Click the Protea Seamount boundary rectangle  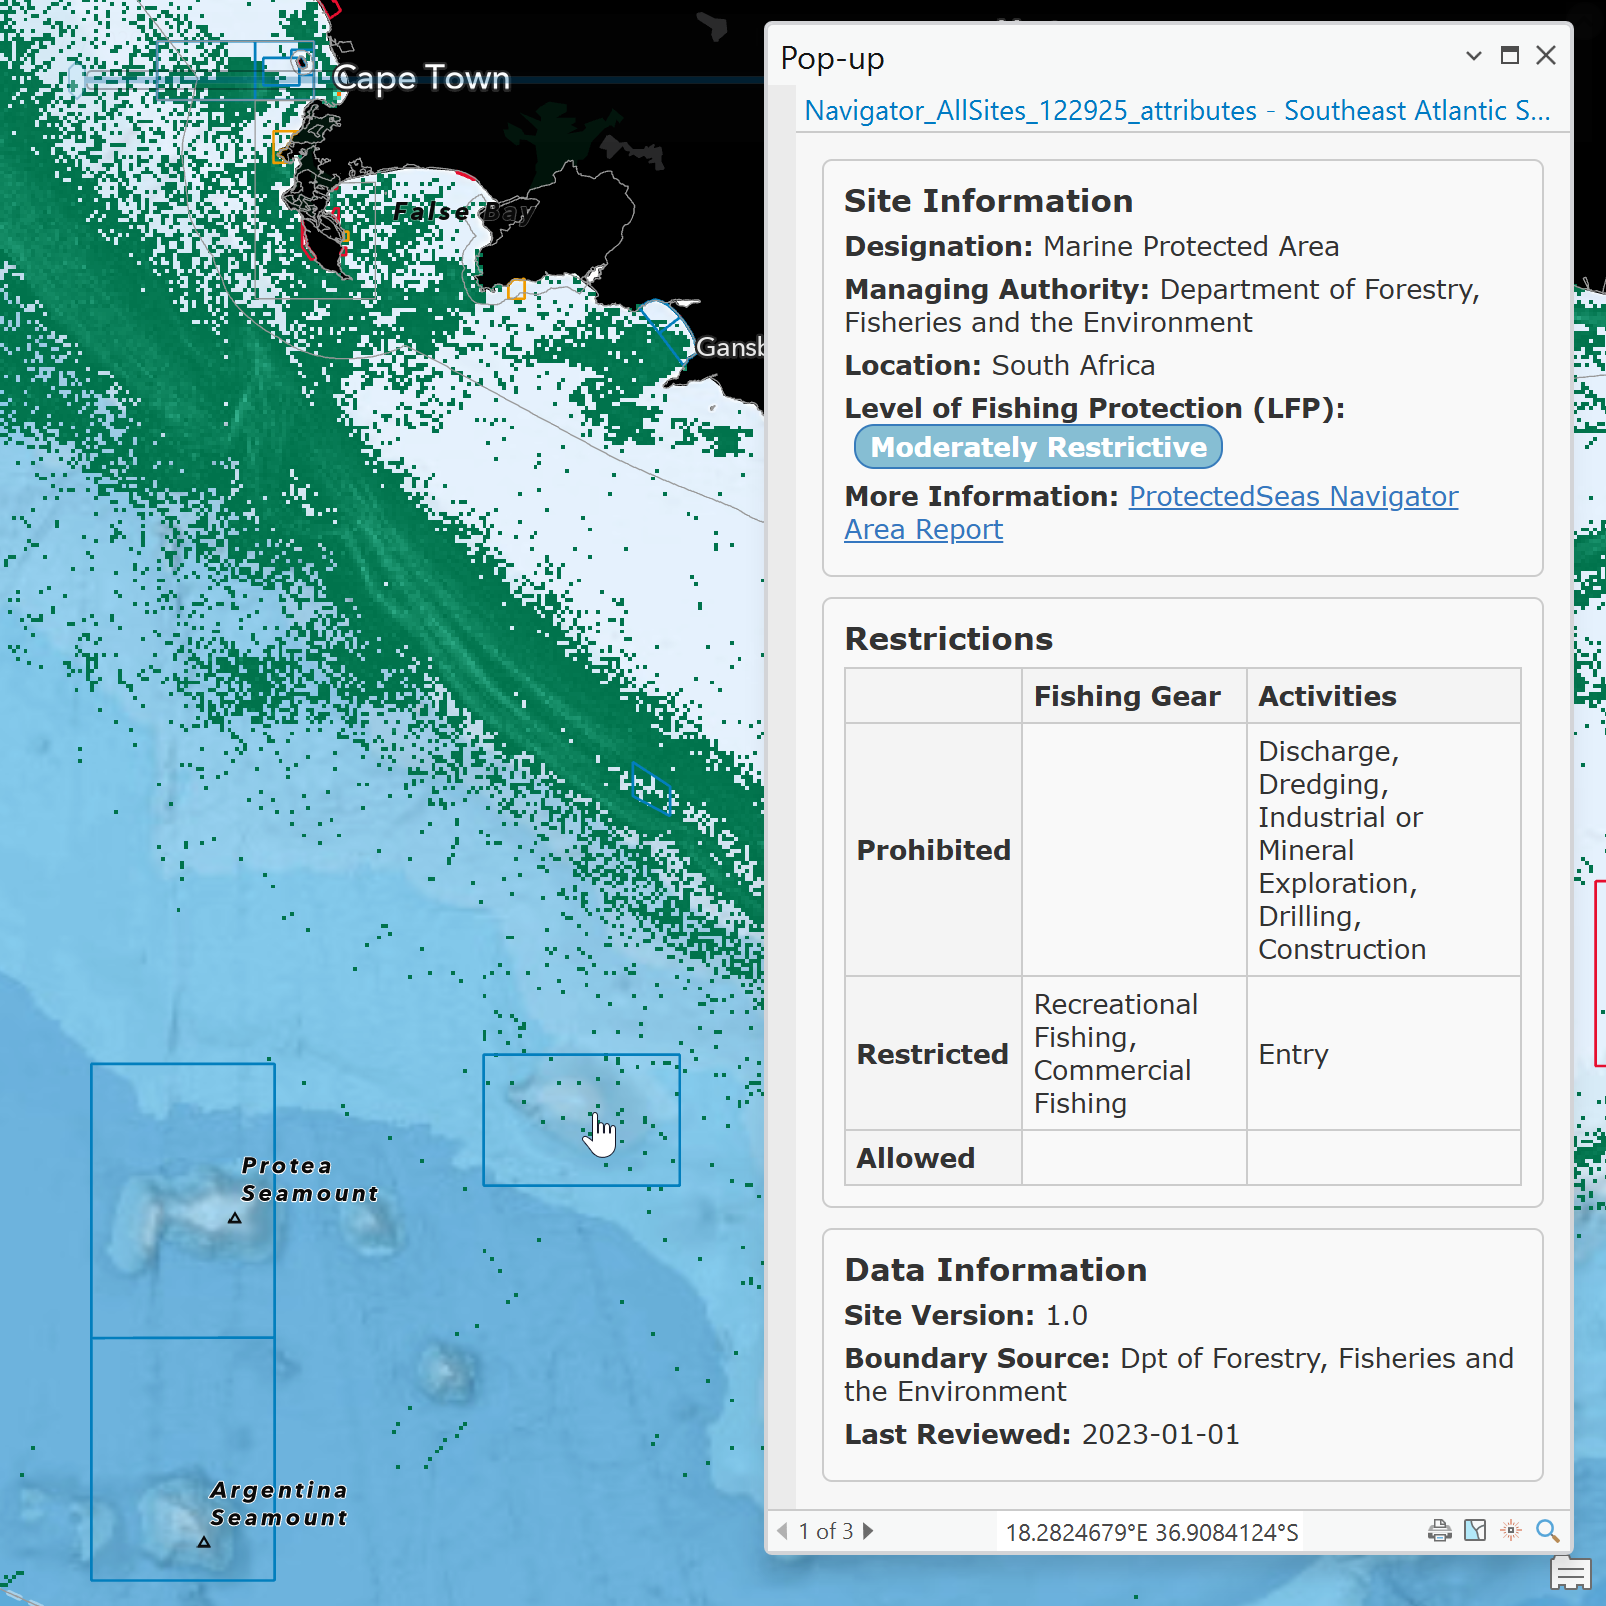tap(183, 1200)
